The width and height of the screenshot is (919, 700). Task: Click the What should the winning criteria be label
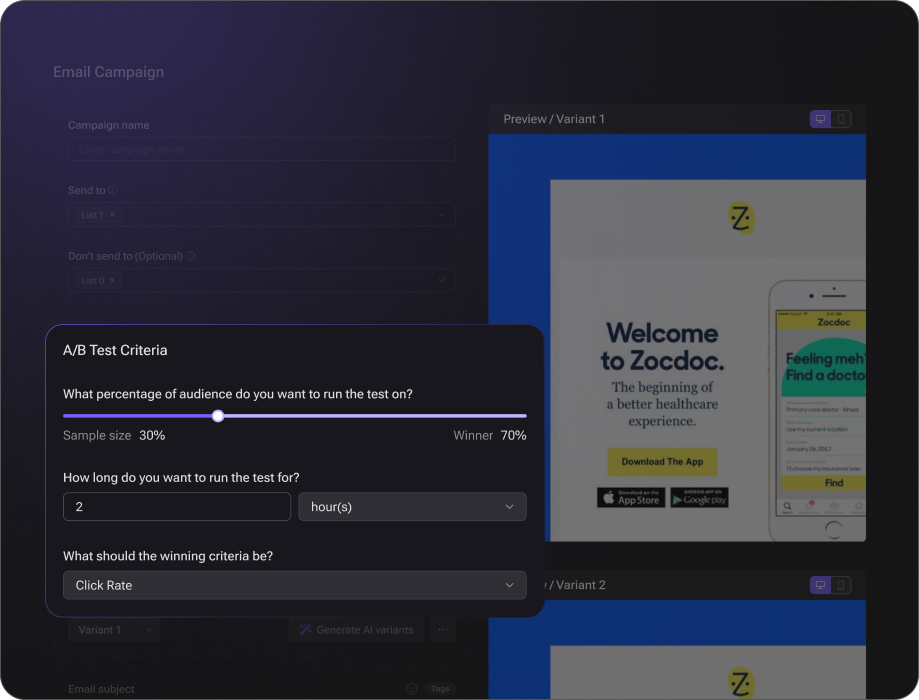tap(168, 556)
